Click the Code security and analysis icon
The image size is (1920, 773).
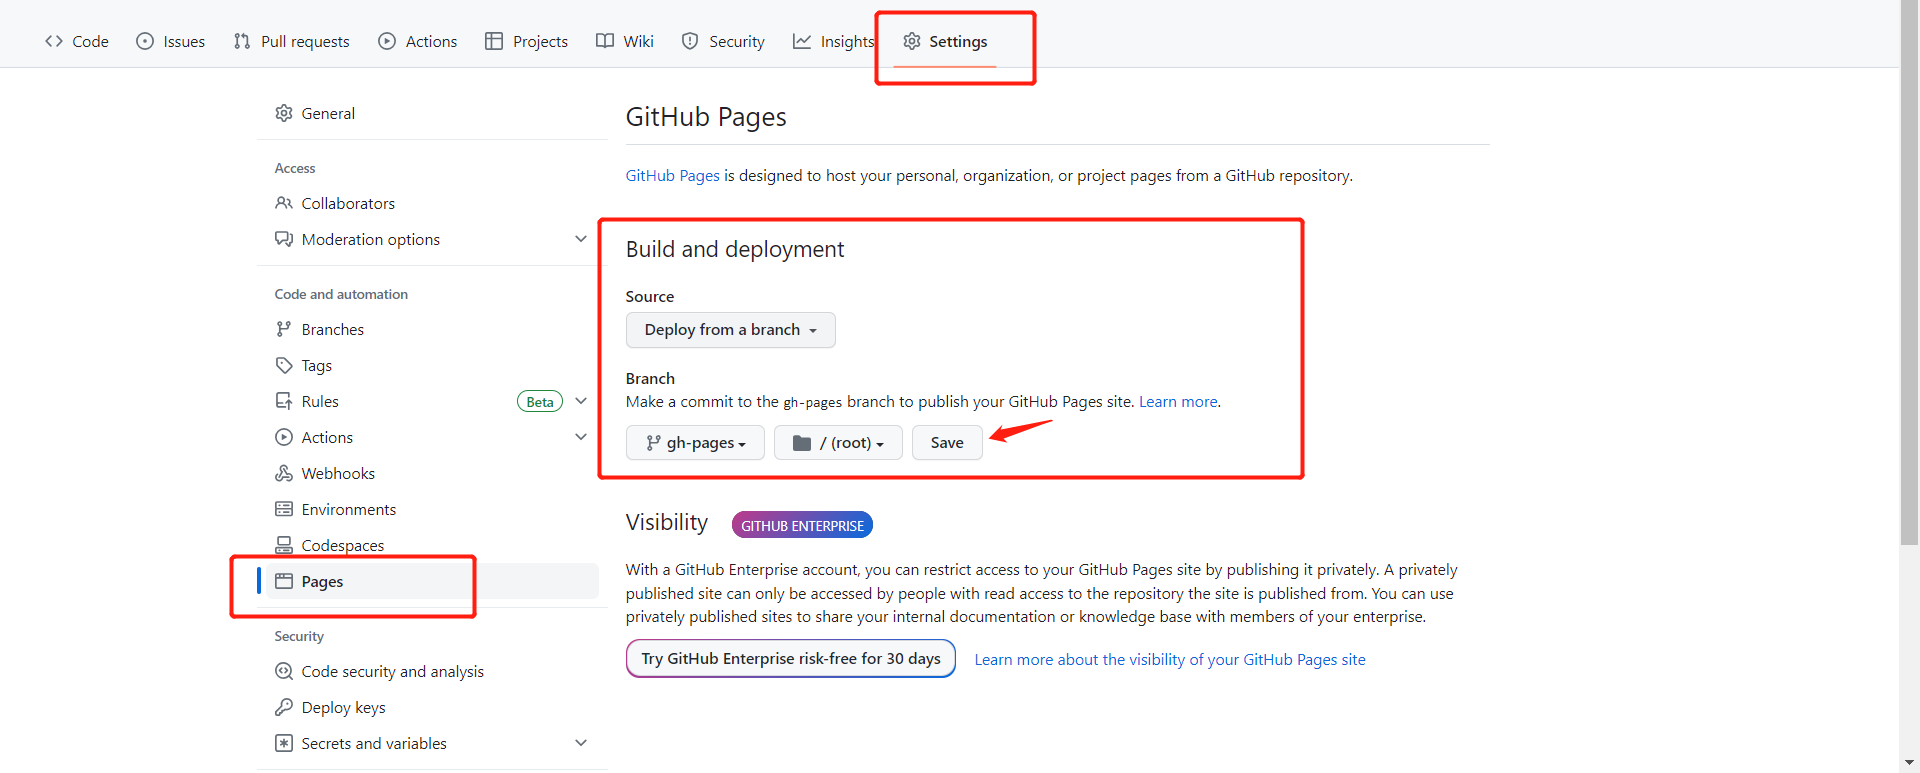click(x=284, y=671)
